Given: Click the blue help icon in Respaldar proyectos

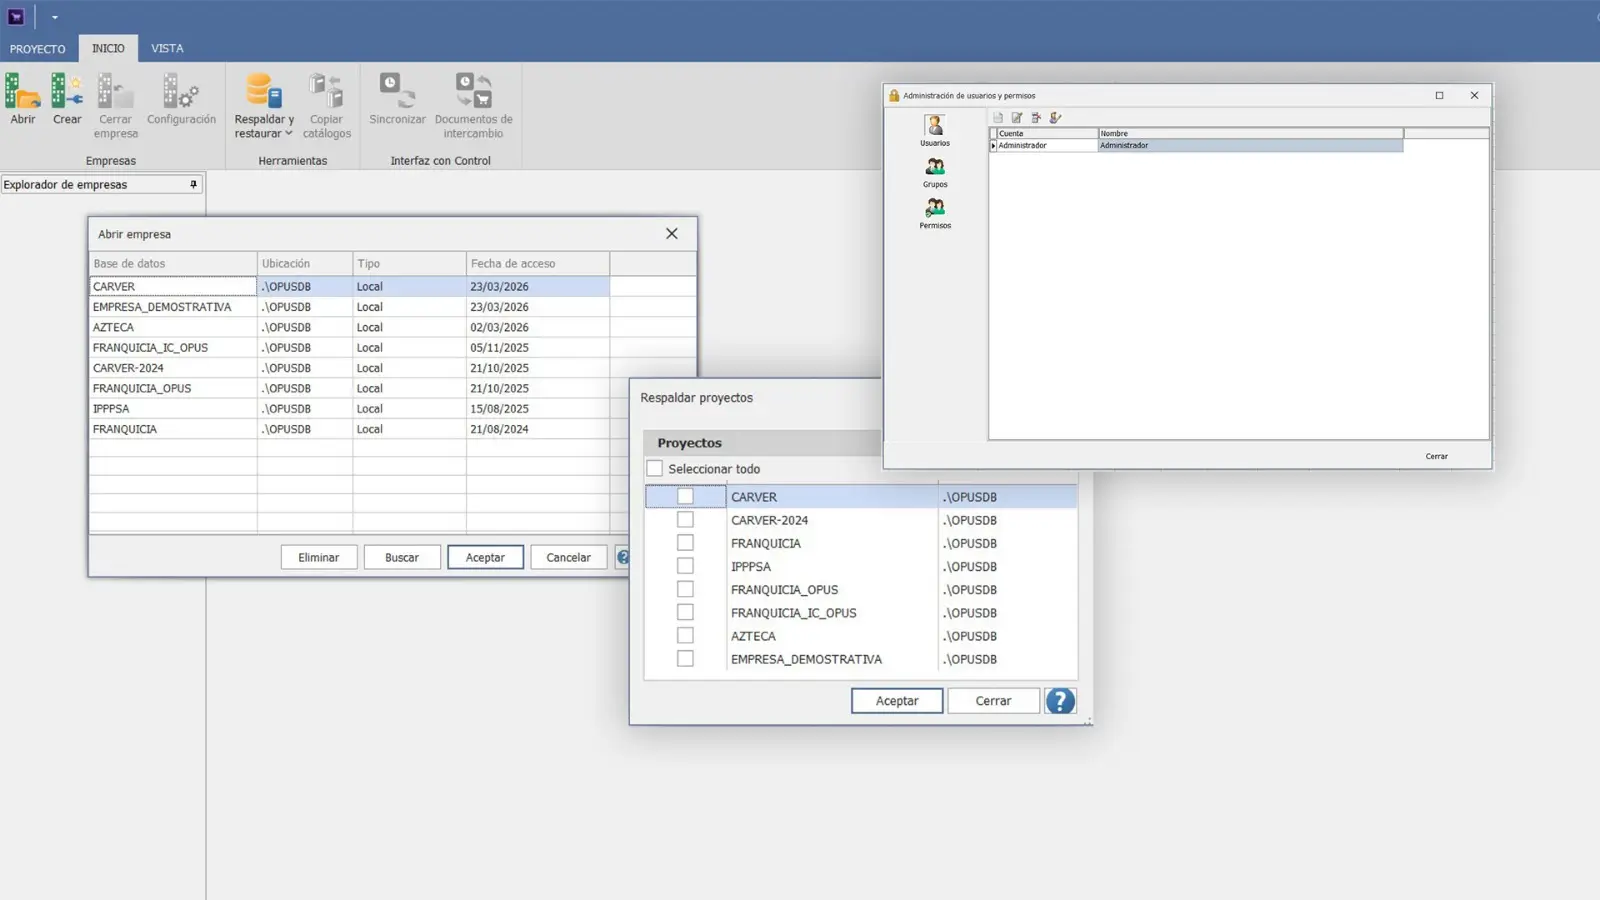Looking at the screenshot, I should click(1060, 701).
